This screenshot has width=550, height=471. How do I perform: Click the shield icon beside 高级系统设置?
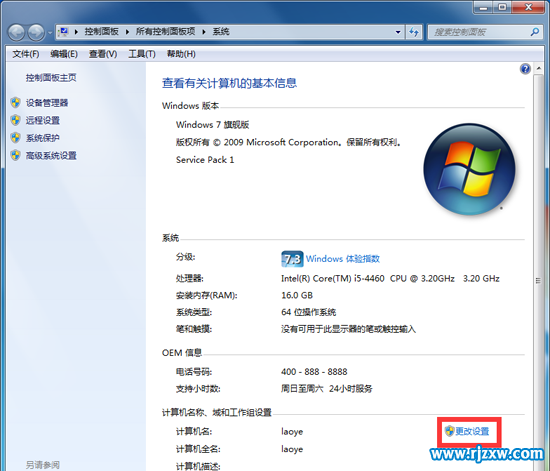click(x=15, y=155)
